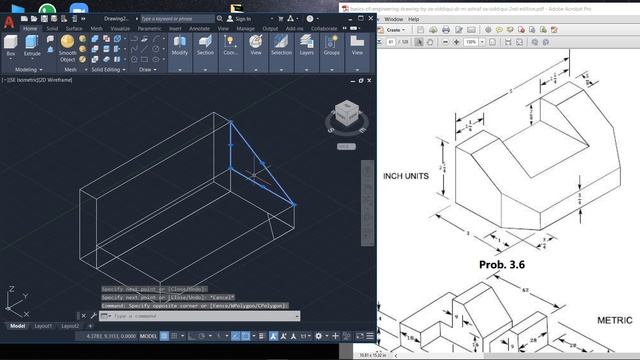
Task: Toggle ortho mode in status bar
Action: (x=191, y=336)
